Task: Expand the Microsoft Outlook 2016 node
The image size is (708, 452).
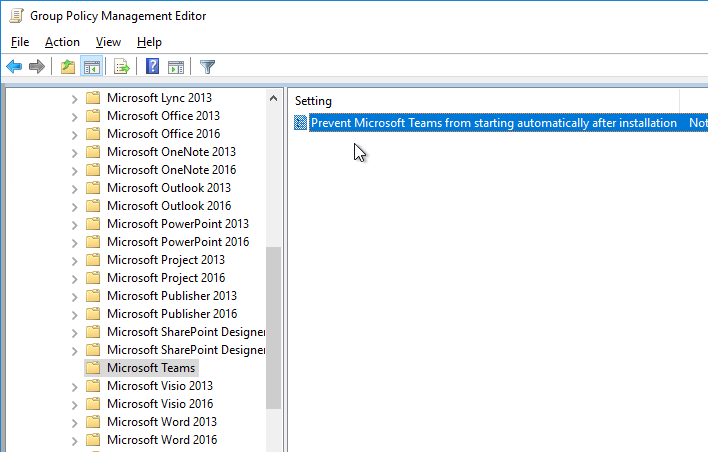Action: click(x=75, y=207)
